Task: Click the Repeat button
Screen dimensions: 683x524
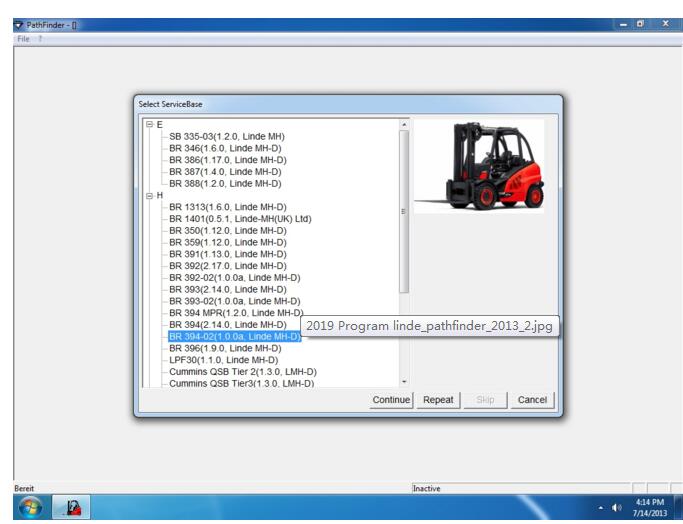Action: coord(438,400)
